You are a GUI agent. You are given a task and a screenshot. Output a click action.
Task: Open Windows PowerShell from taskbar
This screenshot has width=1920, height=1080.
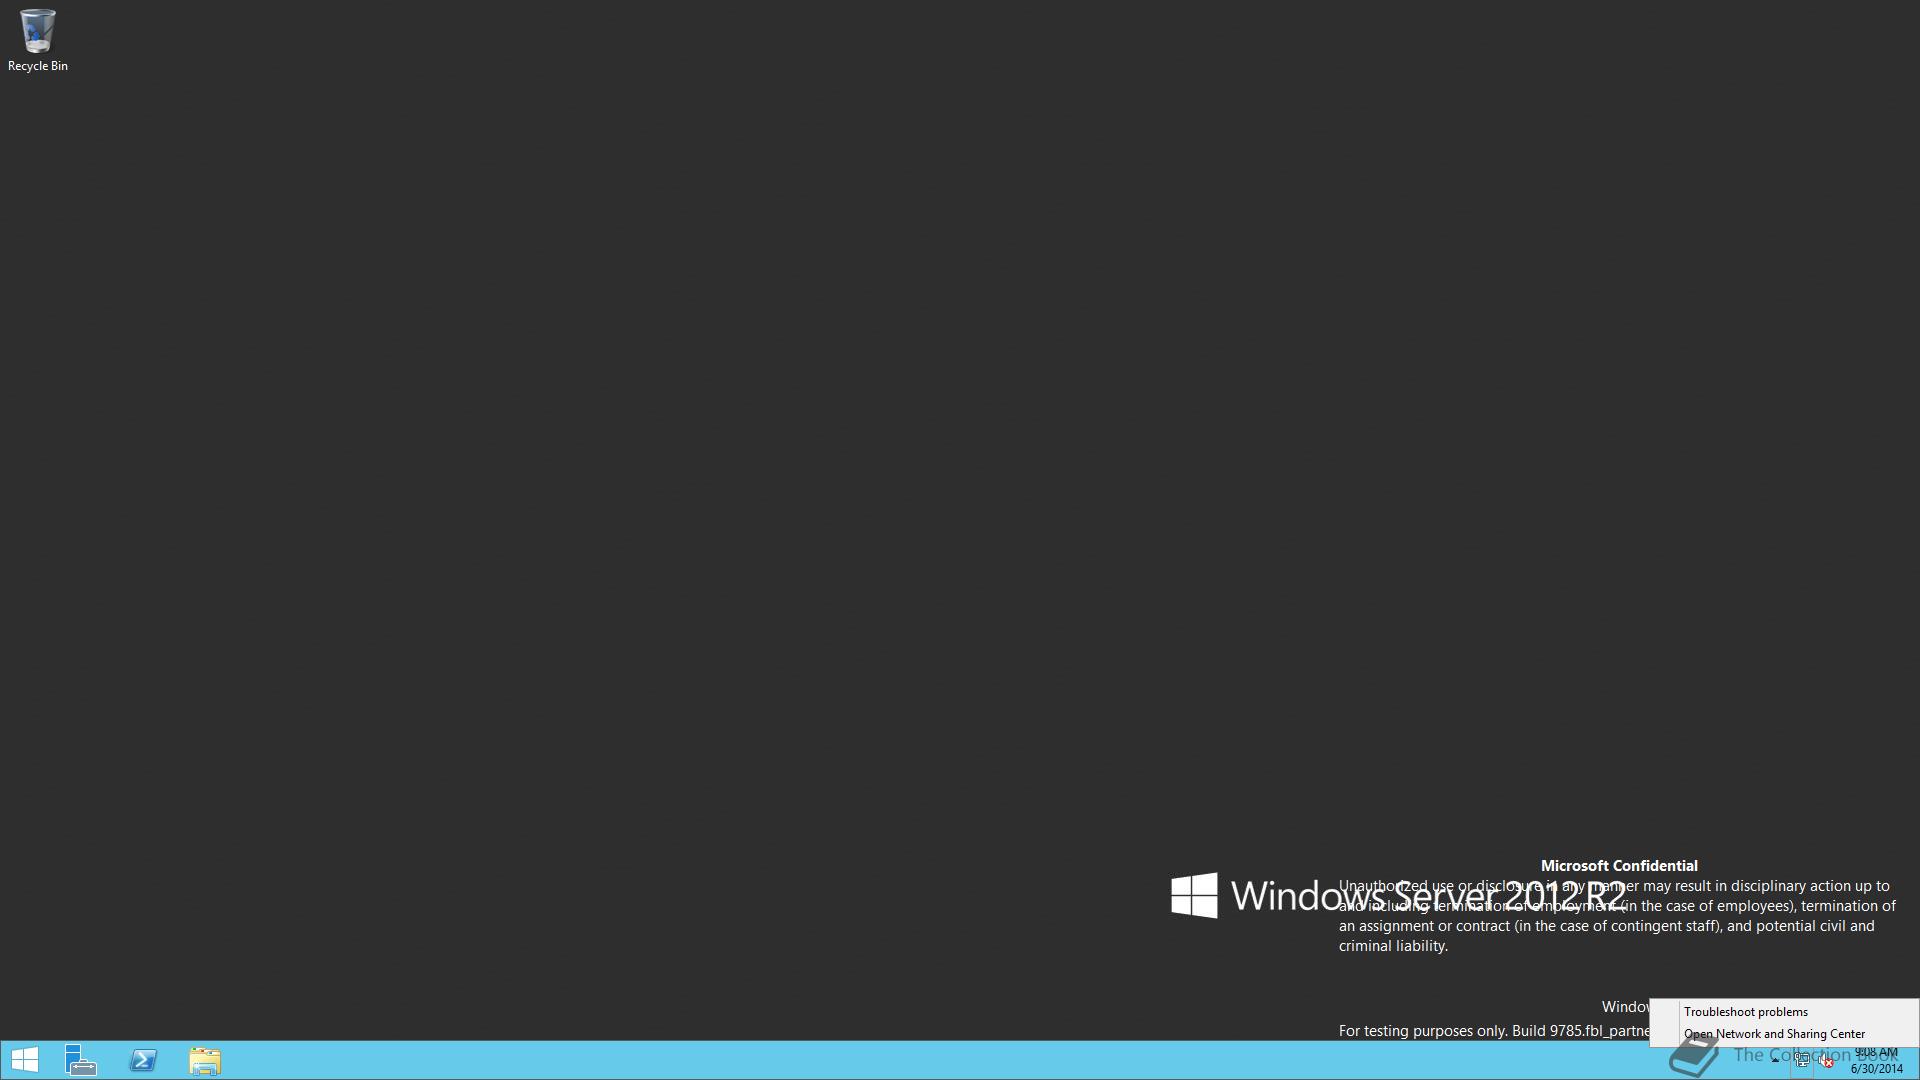coord(143,1060)
